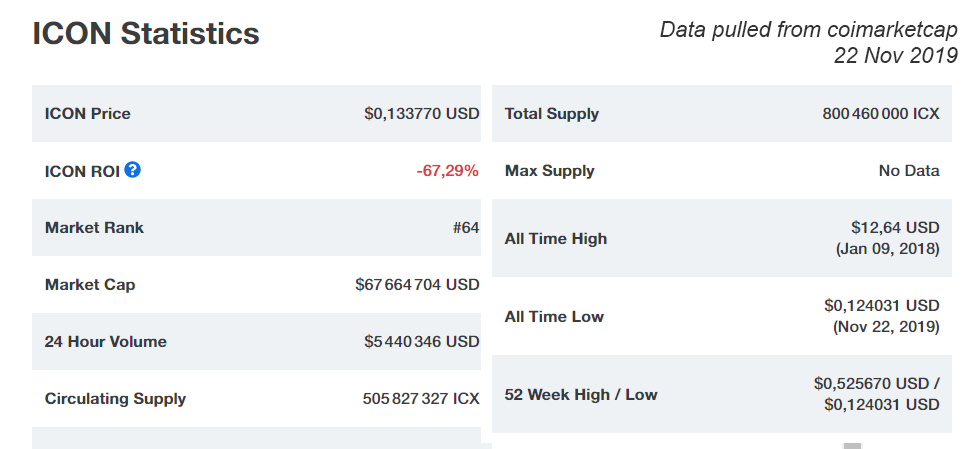Select the $5 440 346 USD volume value

pos(422,341)
